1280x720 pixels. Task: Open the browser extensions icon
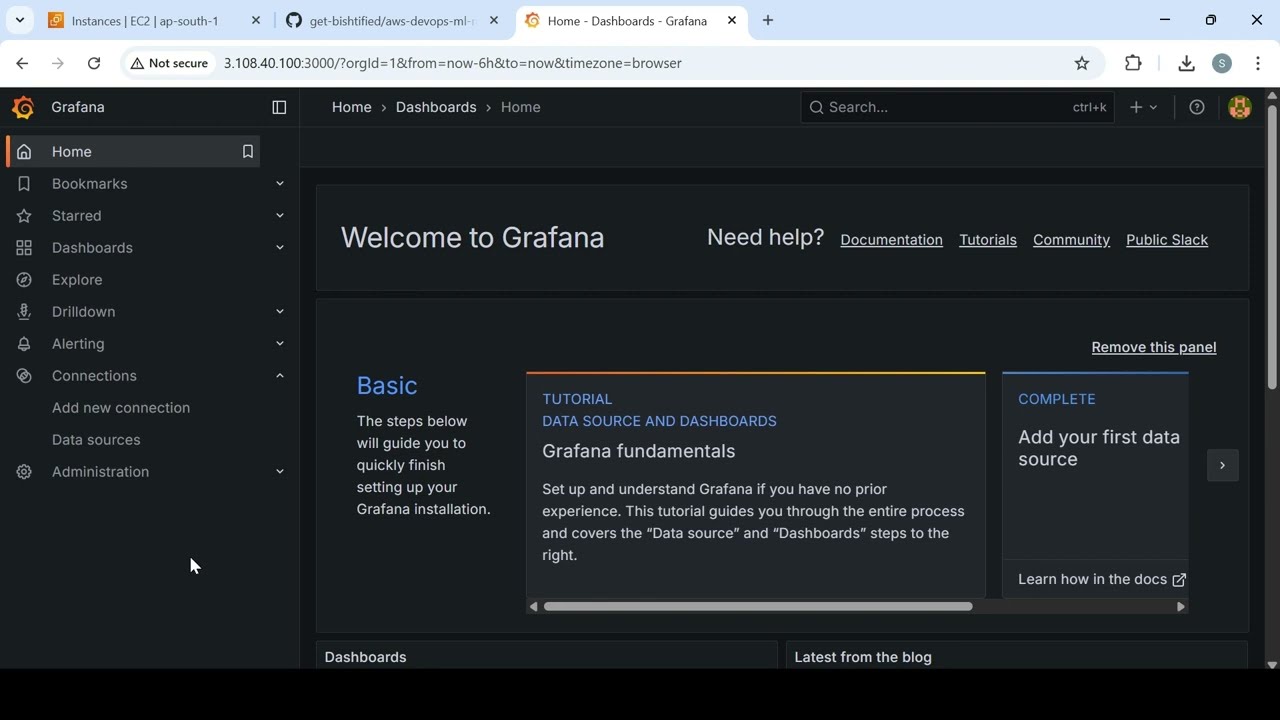point(1133,63)
